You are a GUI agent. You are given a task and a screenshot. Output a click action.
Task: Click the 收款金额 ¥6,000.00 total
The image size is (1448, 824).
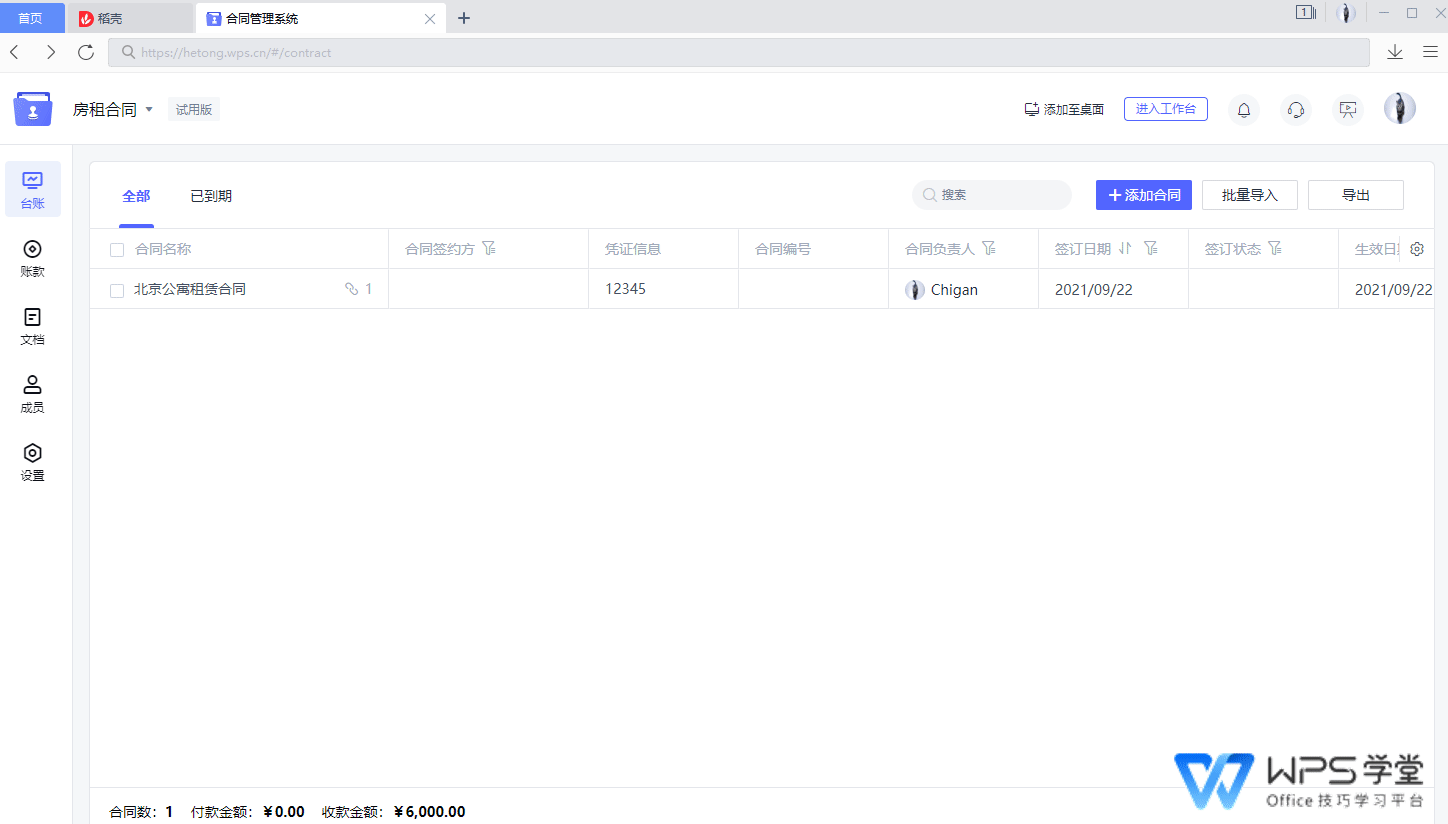coord(393,812)
